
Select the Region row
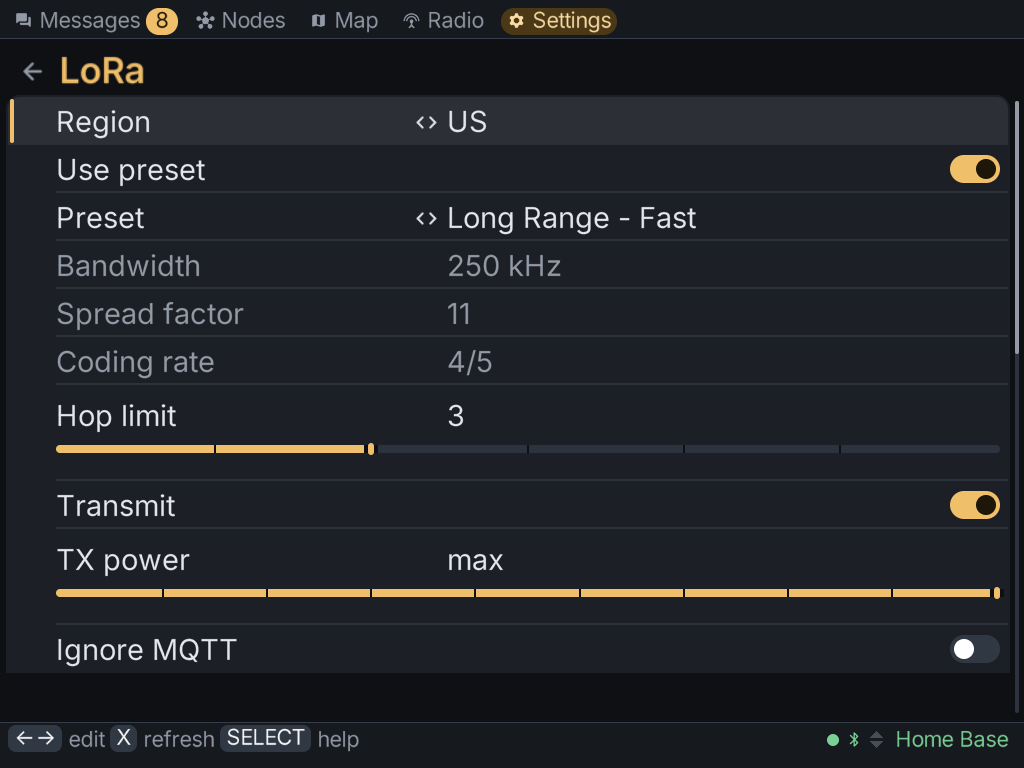coord(509,122)
